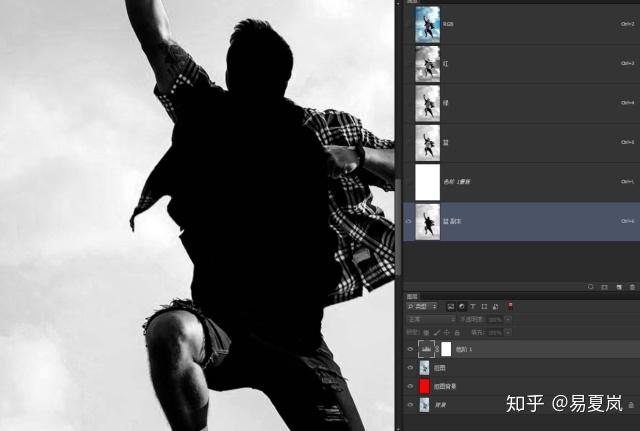The image size is (640, 431).
Task: Hide the 抠图背景 red layer
Action: (x=411, y=386)
